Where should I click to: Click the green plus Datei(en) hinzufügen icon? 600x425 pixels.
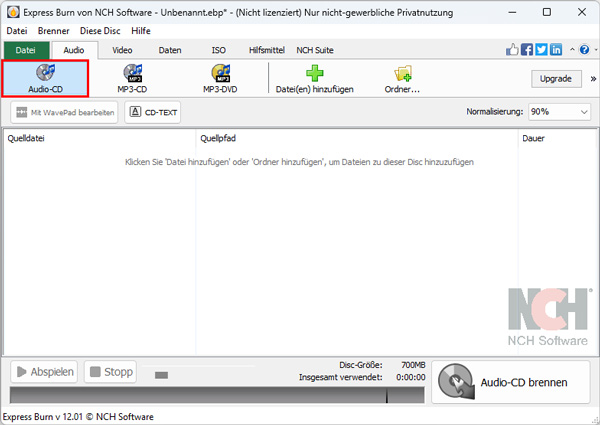[315, 73]
